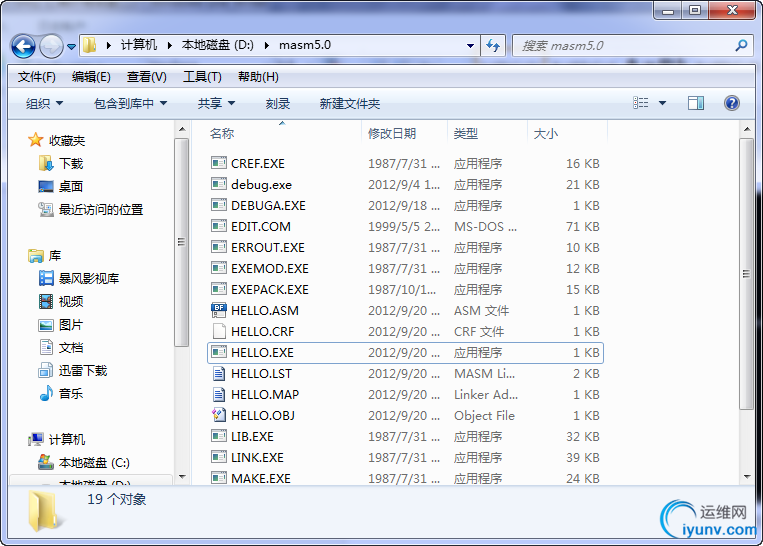The width and height of the screenshot is (763, 546).
Task: Select the HELLO.MAP document icon
Action: tap(219, 394)
